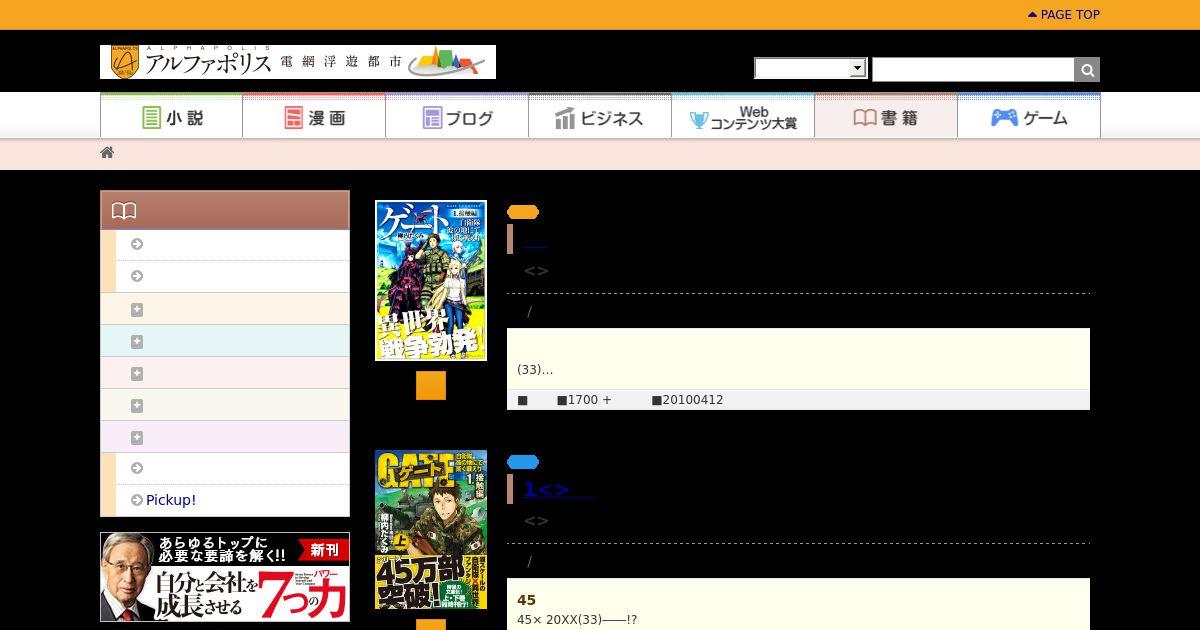Screen dimensions: 1200x630
Task: Go to home via breadcrumb house icon
Action: pyautogui.click(x=107, y=152)
